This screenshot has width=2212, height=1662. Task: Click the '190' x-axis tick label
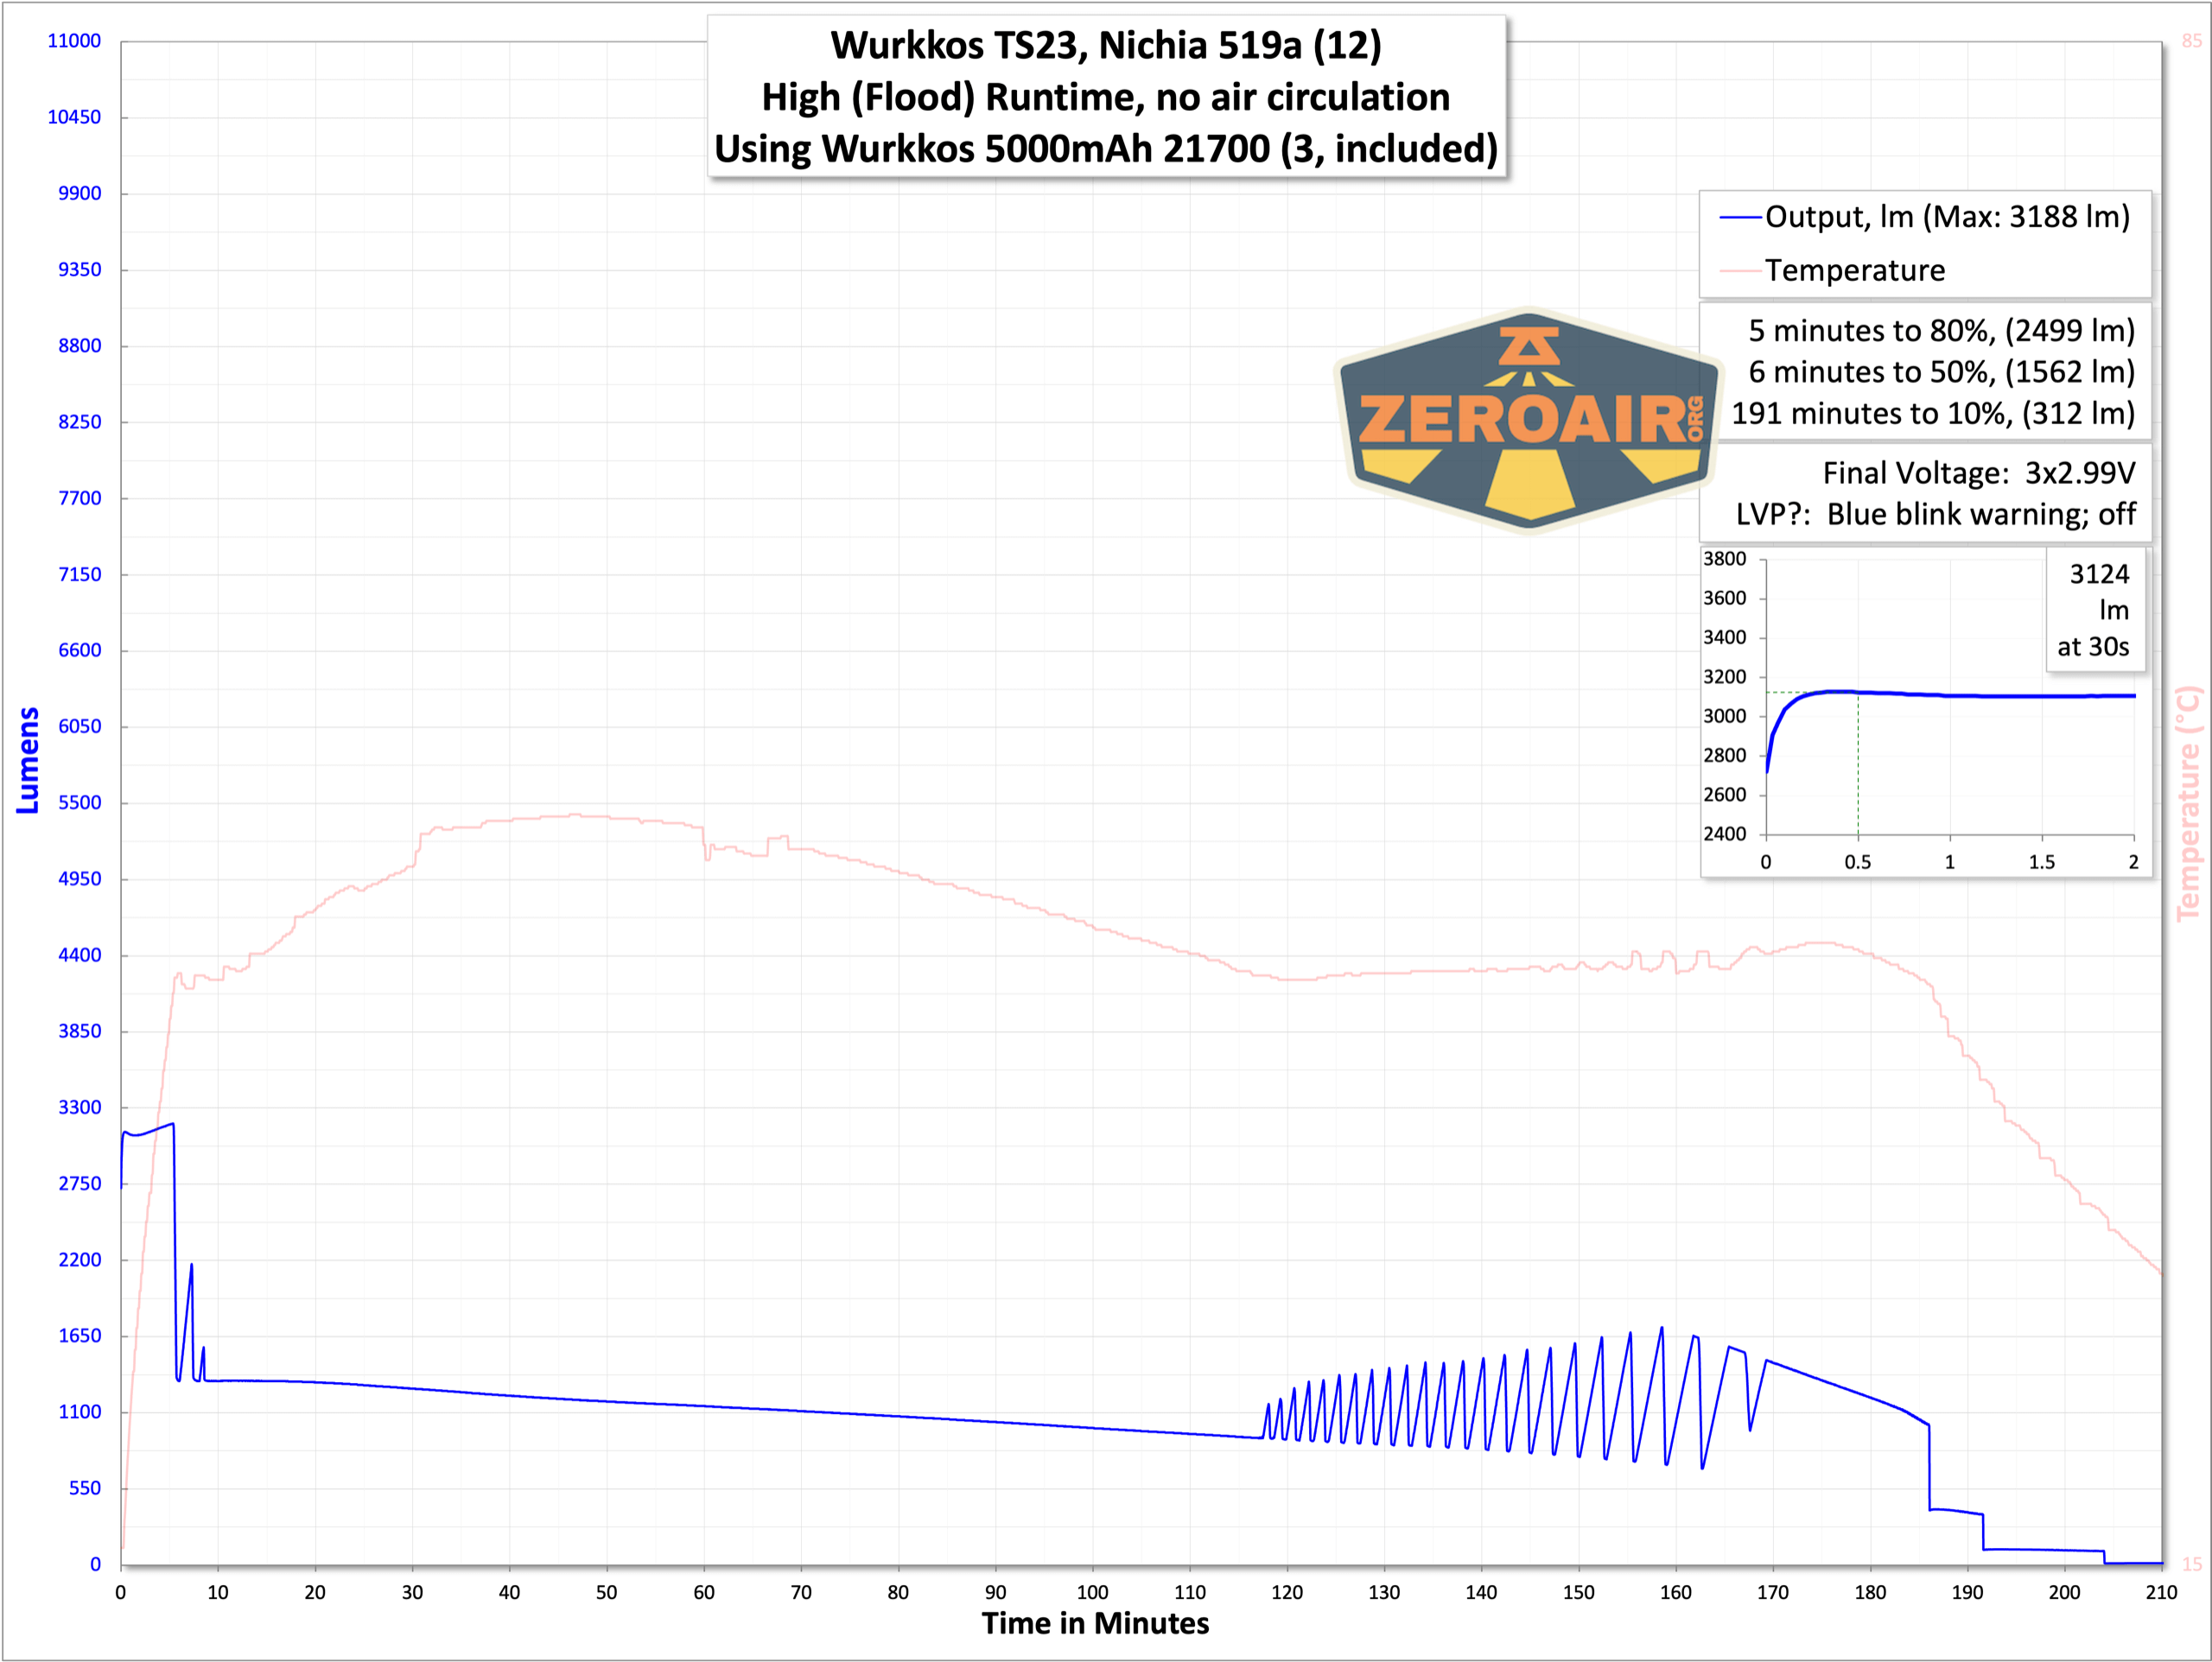[x=1967, y=1592]
